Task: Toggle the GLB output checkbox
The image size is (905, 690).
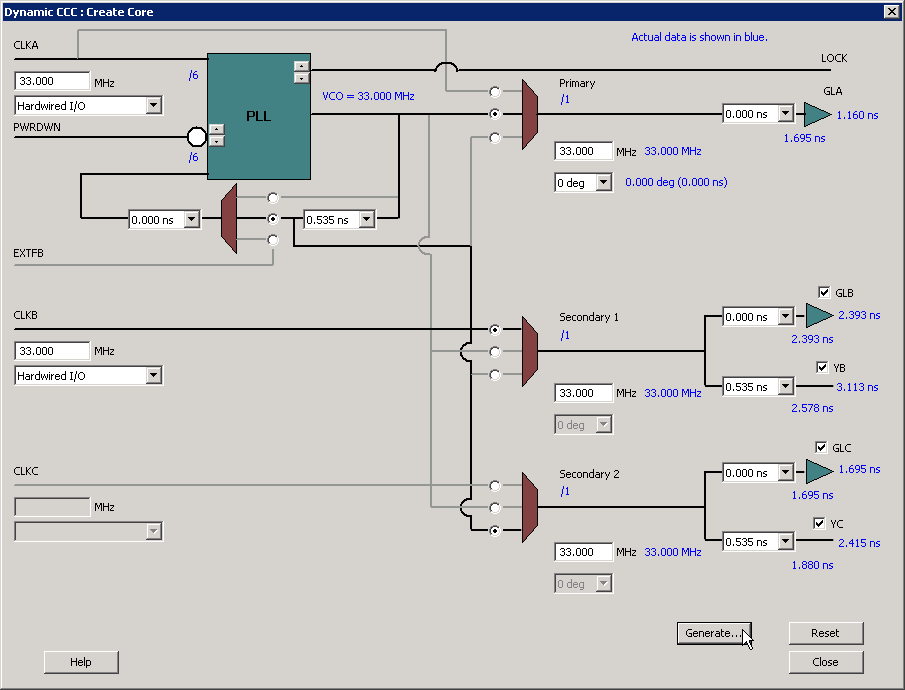Action: (824, 292)
